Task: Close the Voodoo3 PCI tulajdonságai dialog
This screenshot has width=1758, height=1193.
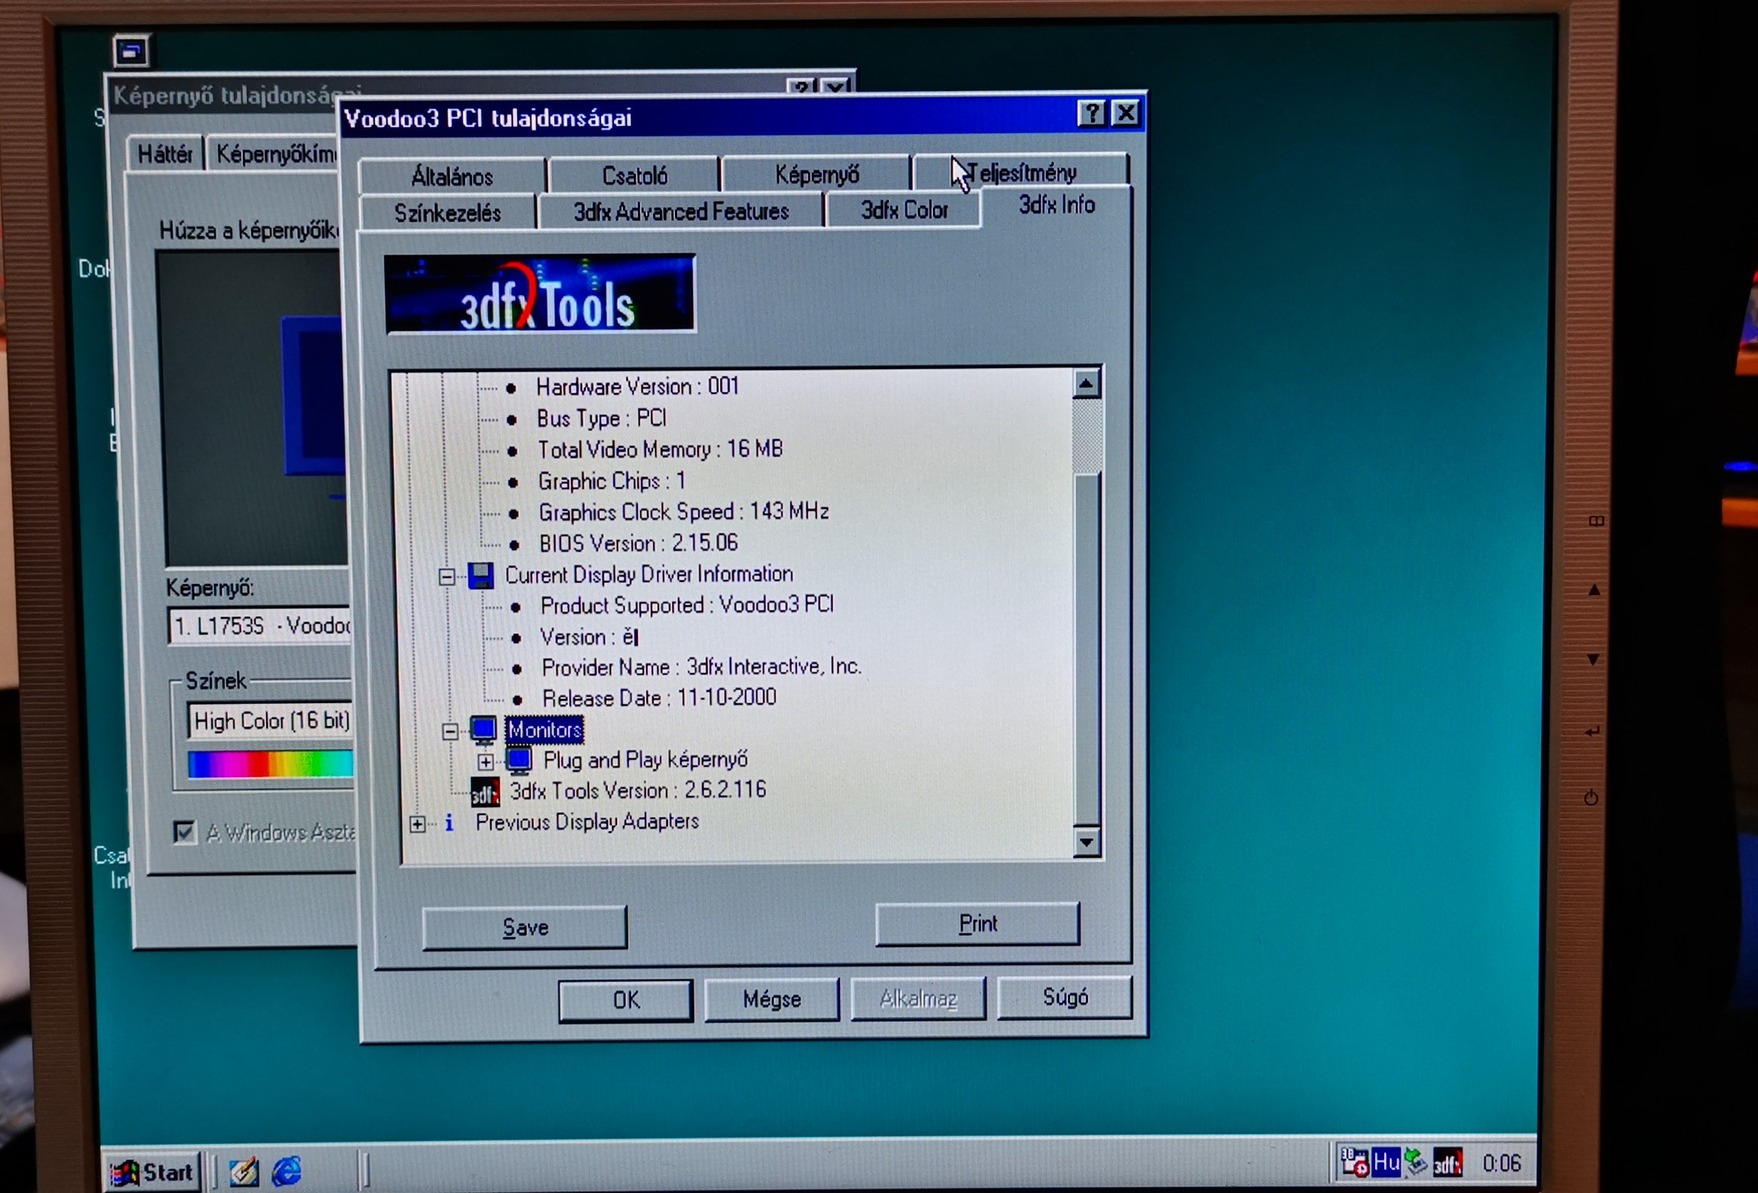Action: tap(1126, 112)
